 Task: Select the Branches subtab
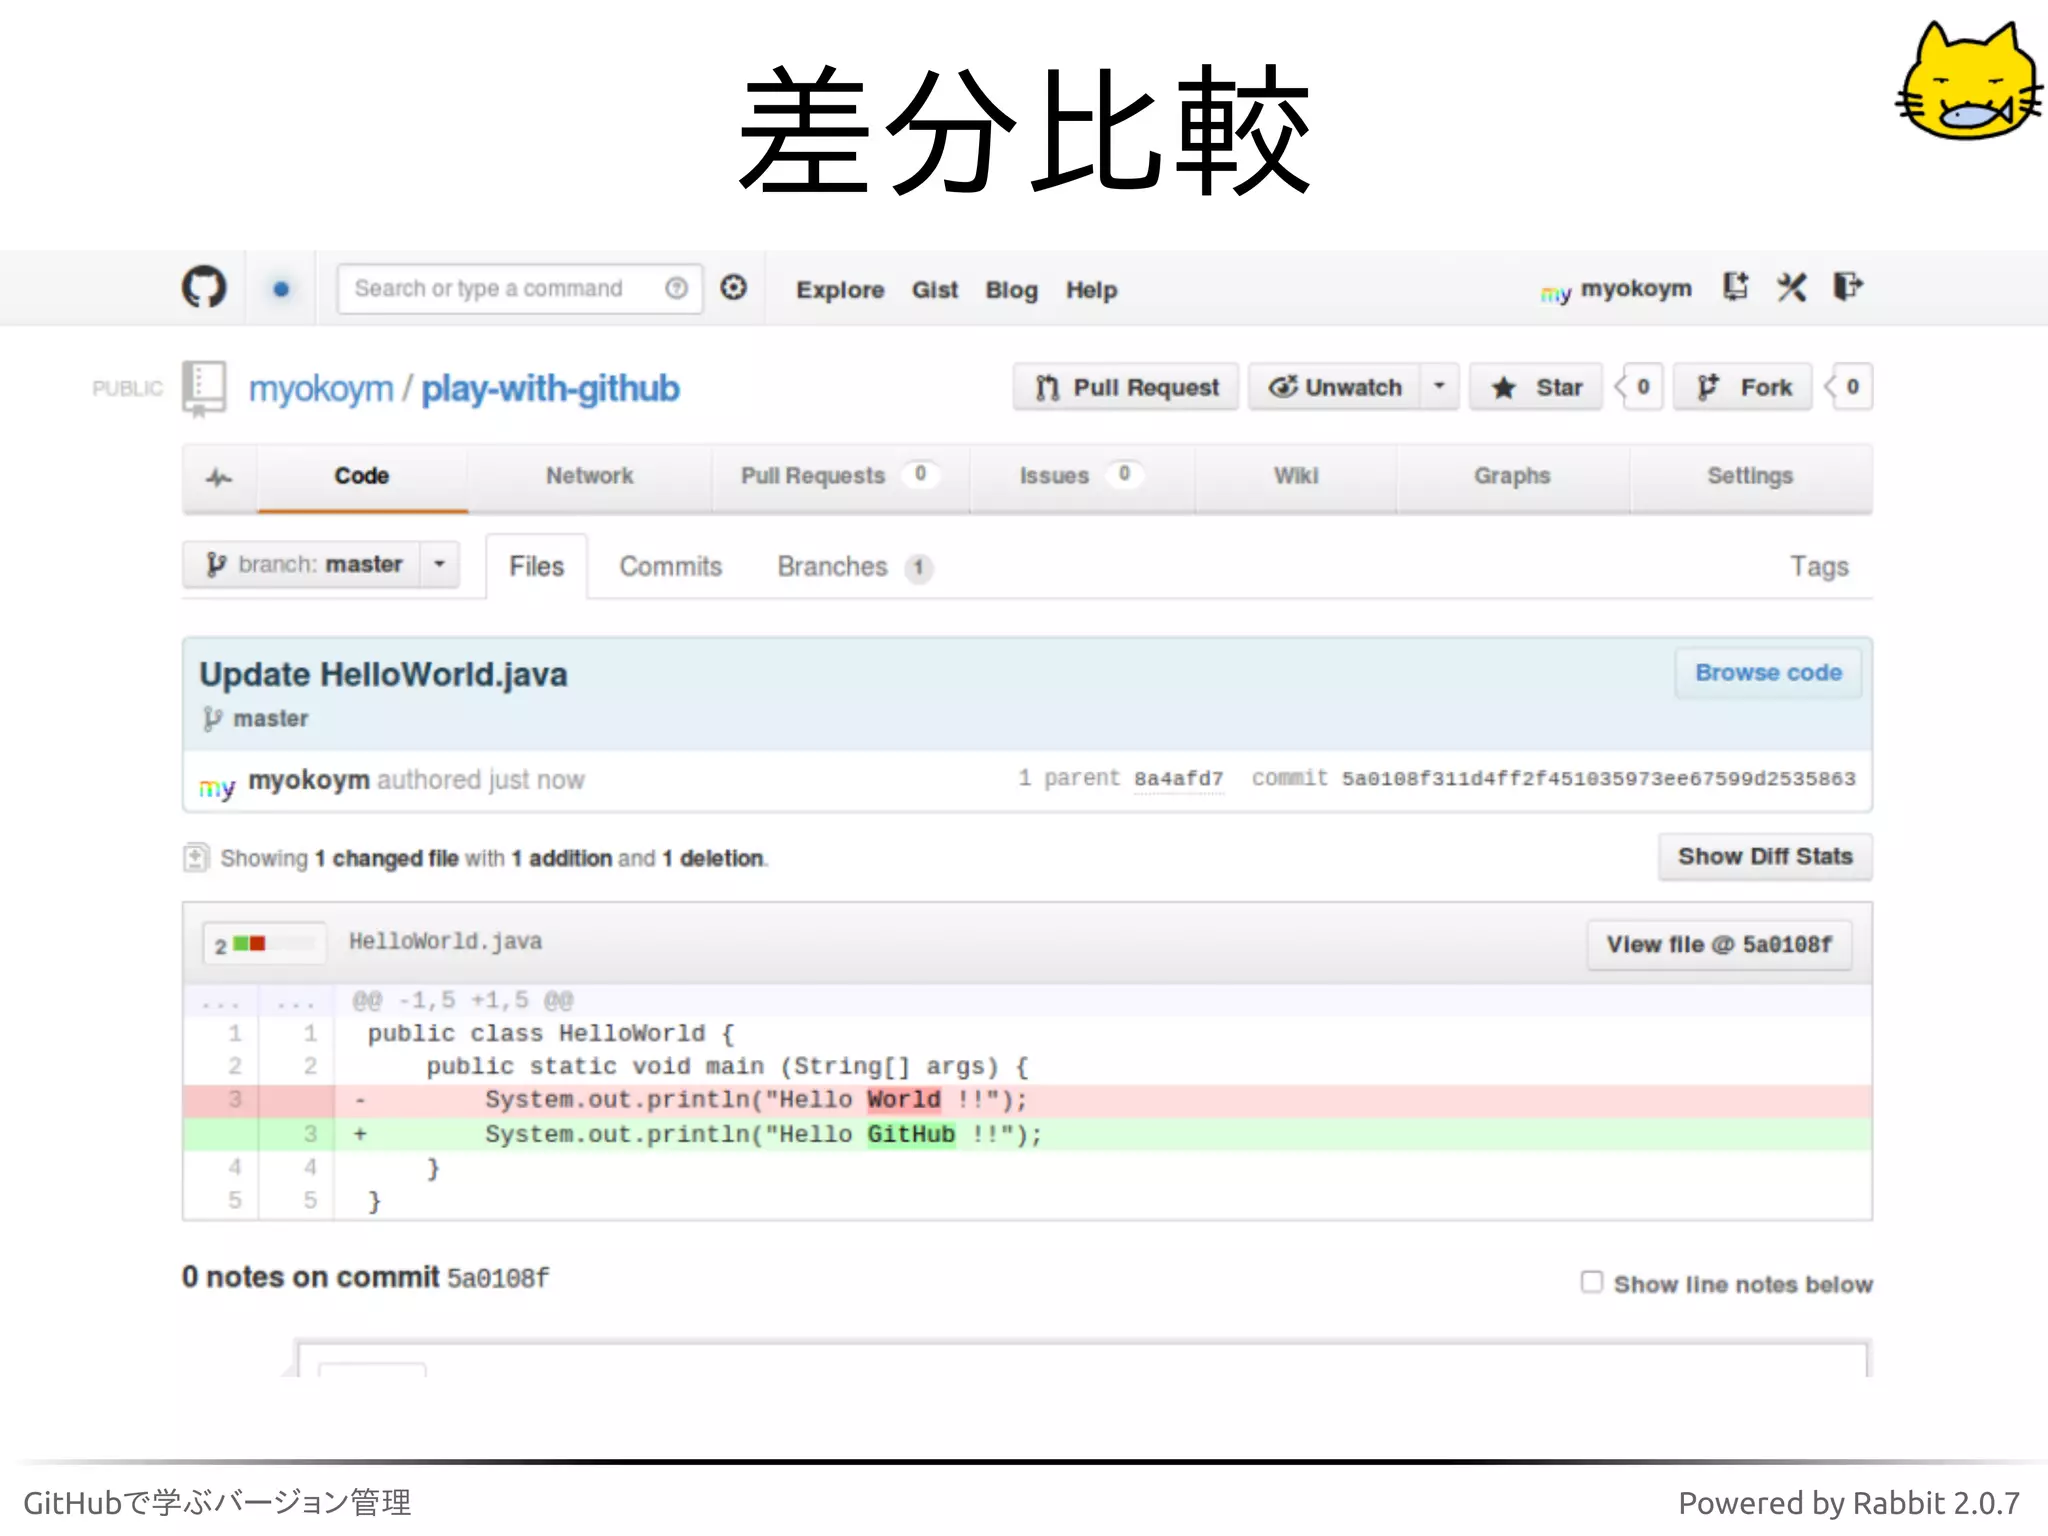[855, 567]
